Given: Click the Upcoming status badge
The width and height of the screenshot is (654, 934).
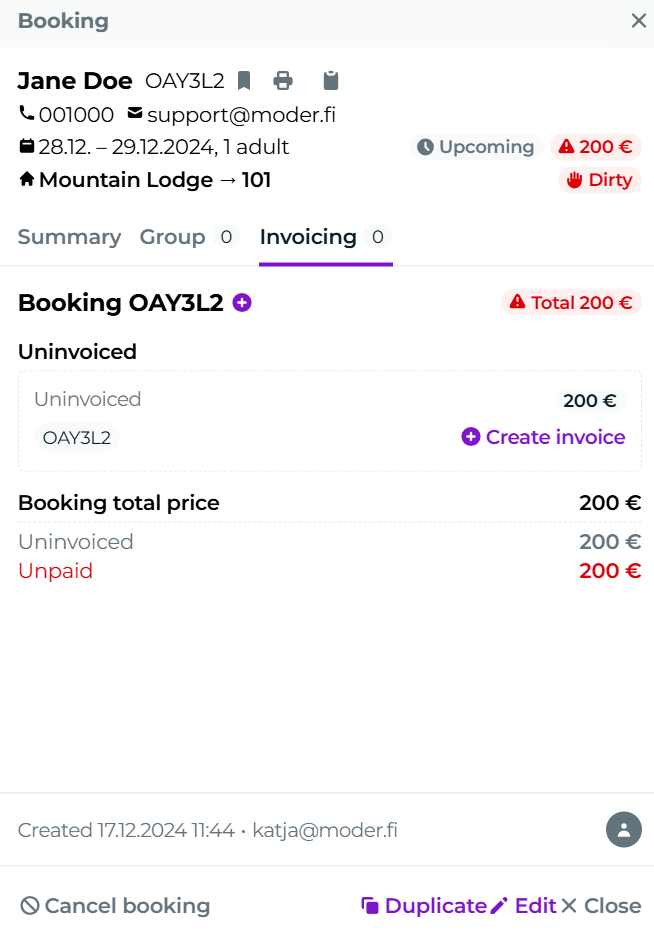Looking at the screenshot, I should point(475,147).
